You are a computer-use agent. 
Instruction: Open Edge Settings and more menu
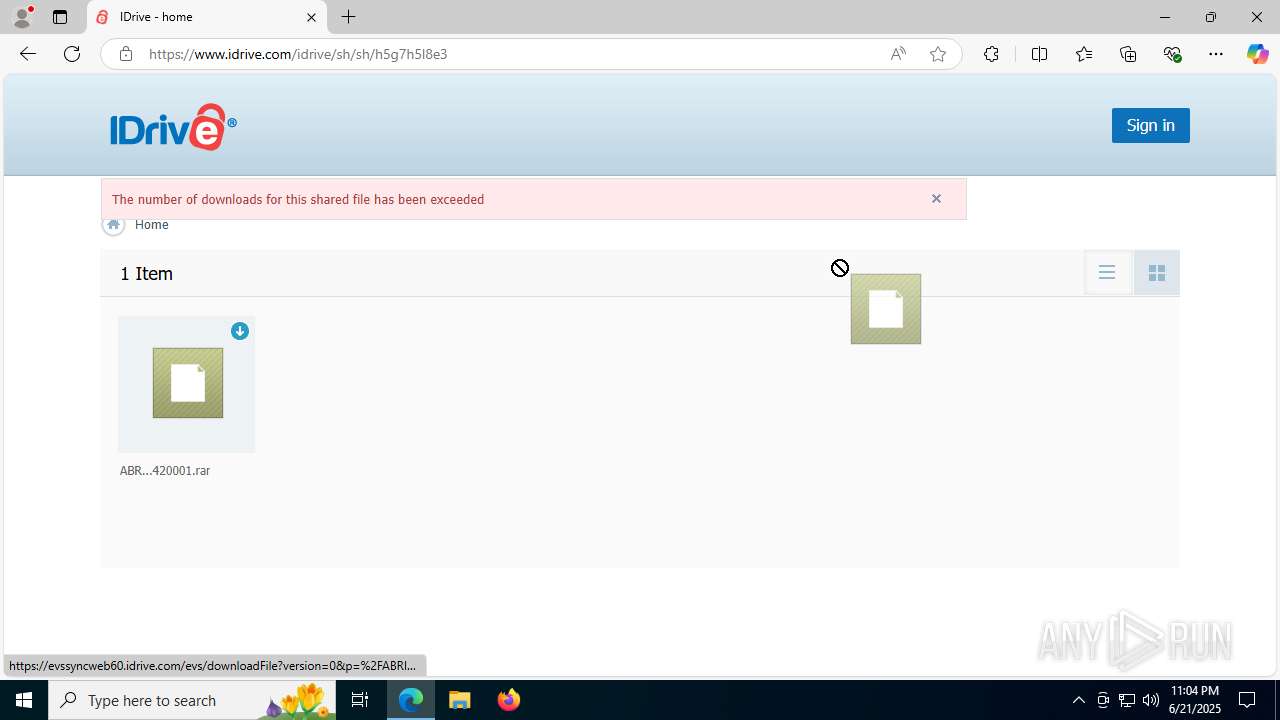[1216, 54]
